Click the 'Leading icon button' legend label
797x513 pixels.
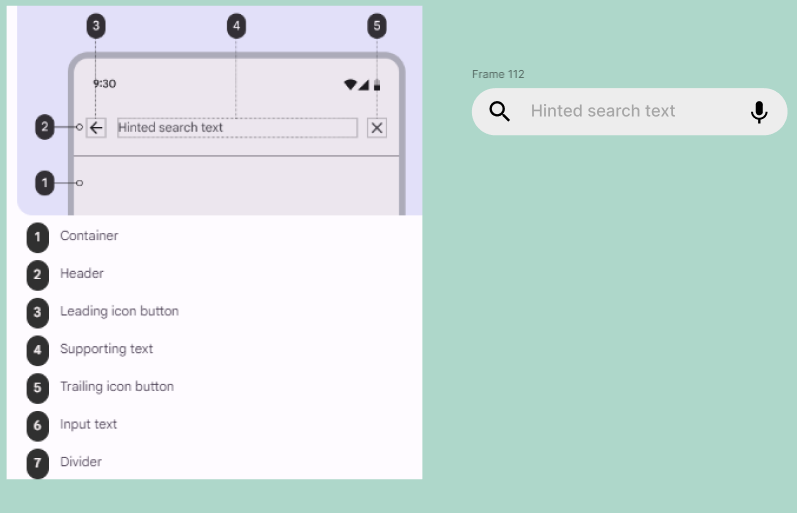[x=119, y=311]
